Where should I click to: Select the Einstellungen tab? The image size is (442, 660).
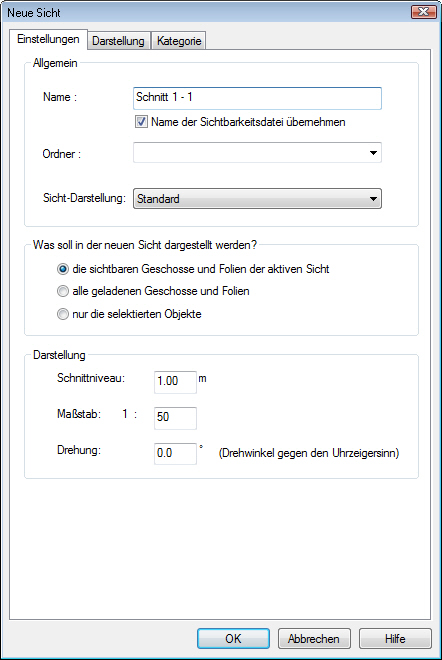(x=48, y=39)
